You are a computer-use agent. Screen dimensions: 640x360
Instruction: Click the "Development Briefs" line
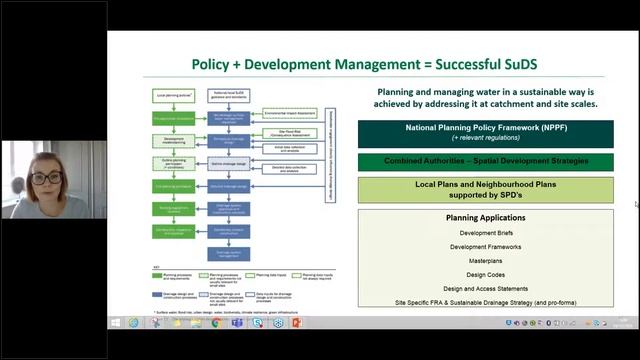486,233
